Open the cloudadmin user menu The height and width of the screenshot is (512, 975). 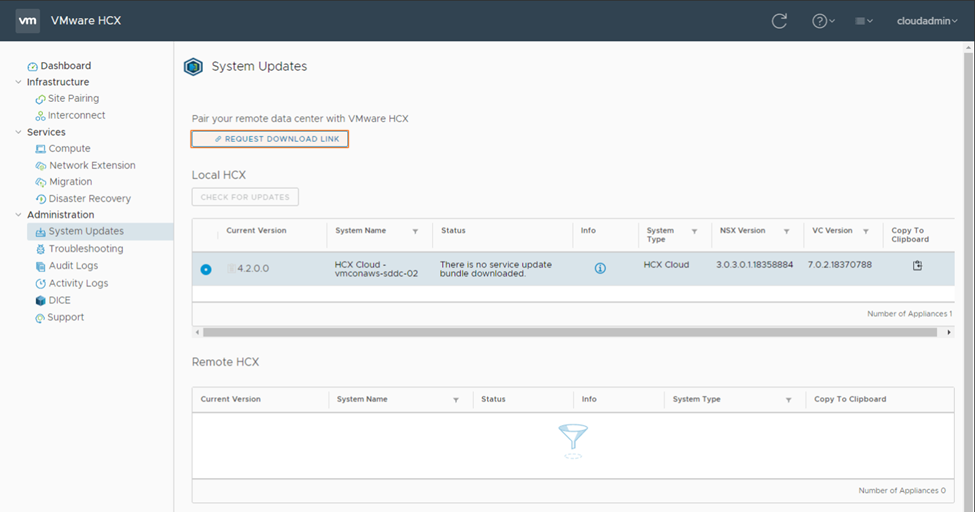(926, 21)
